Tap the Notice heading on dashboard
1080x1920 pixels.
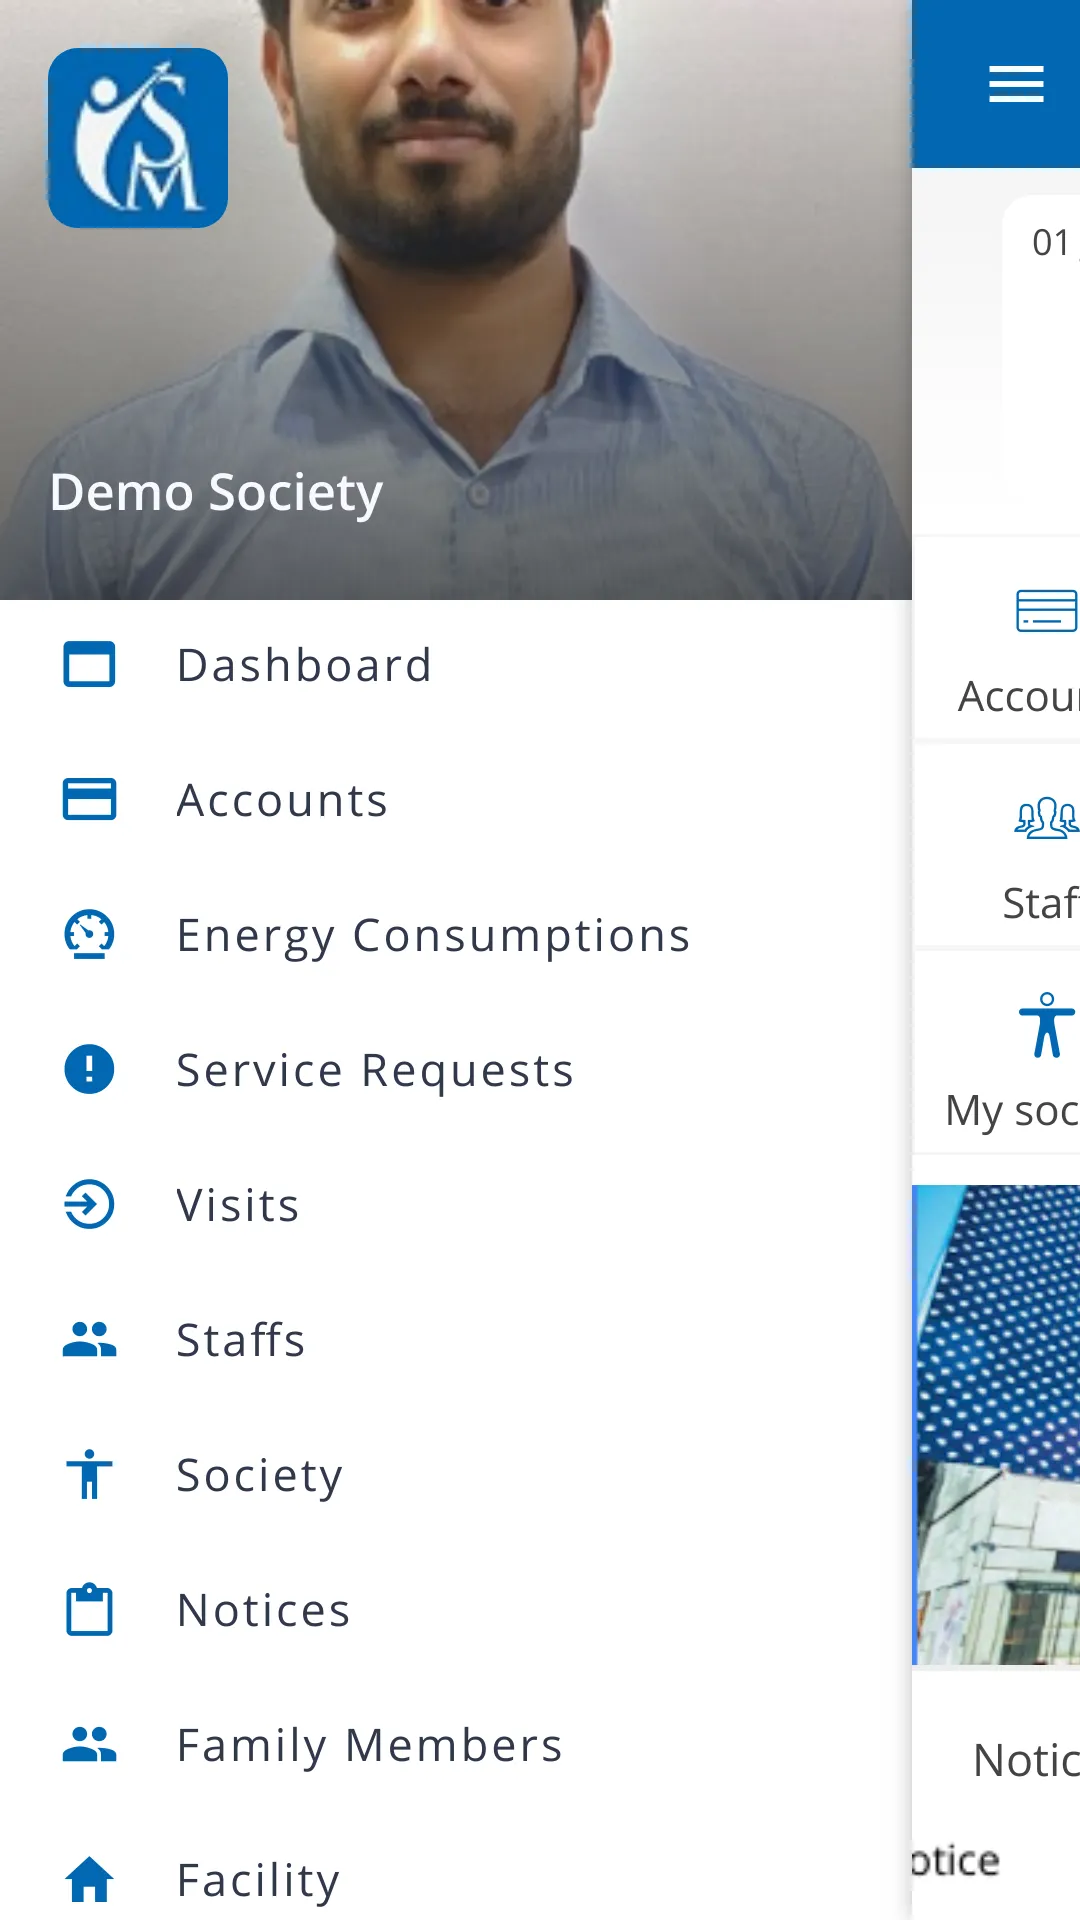click(1026, 1760)
